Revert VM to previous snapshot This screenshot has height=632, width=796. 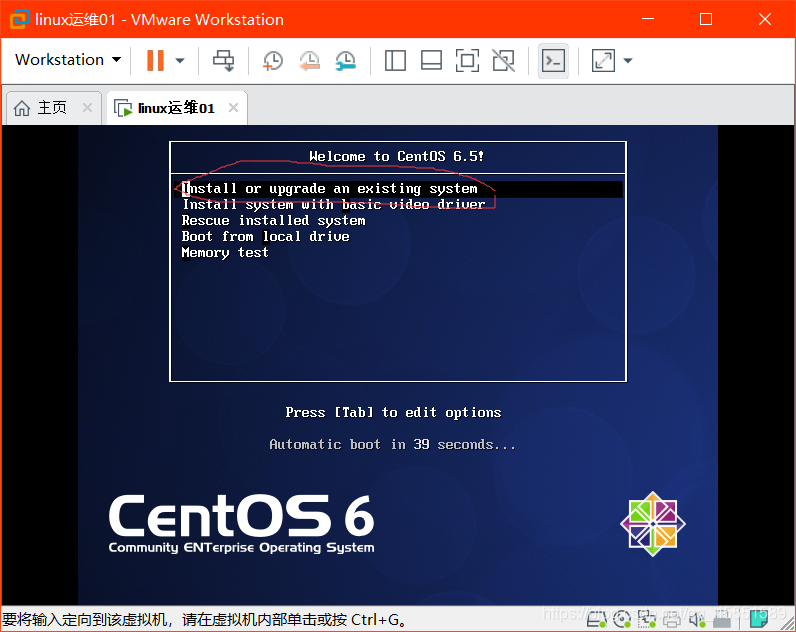tap(309, 60)
